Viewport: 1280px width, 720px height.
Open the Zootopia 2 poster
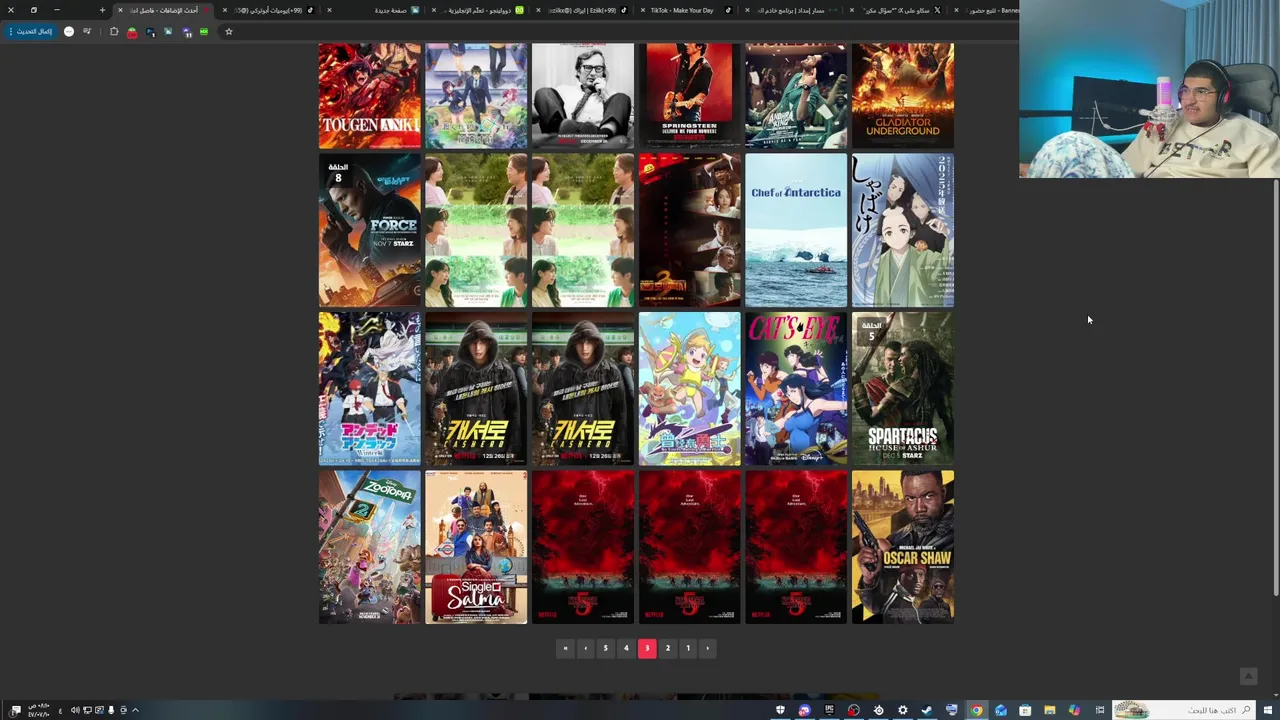tap(369, 547)
